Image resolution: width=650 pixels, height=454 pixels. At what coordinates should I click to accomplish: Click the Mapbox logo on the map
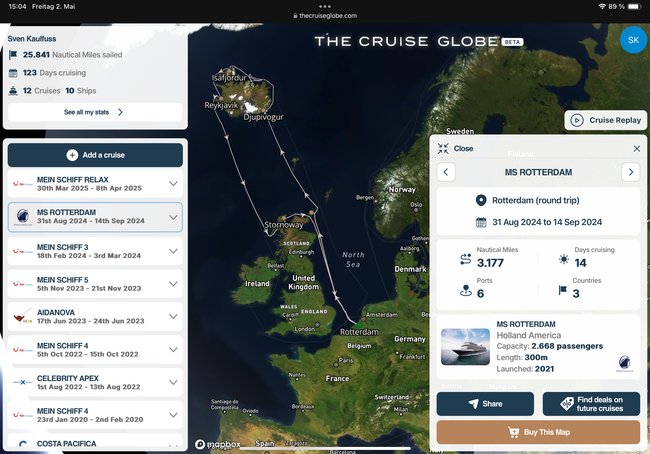[216, 443]
